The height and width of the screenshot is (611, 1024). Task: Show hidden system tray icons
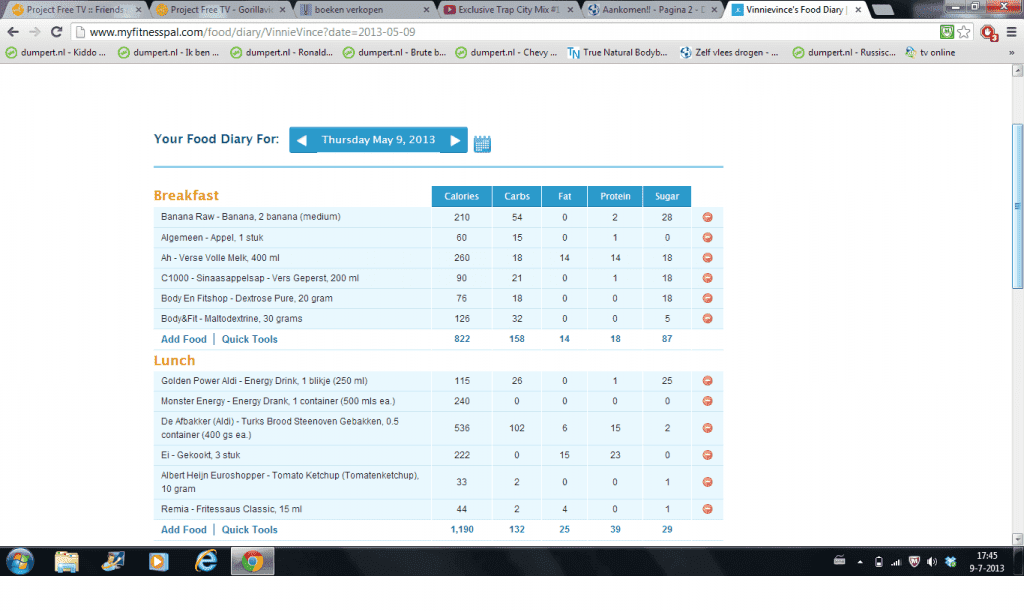(861, 561)
